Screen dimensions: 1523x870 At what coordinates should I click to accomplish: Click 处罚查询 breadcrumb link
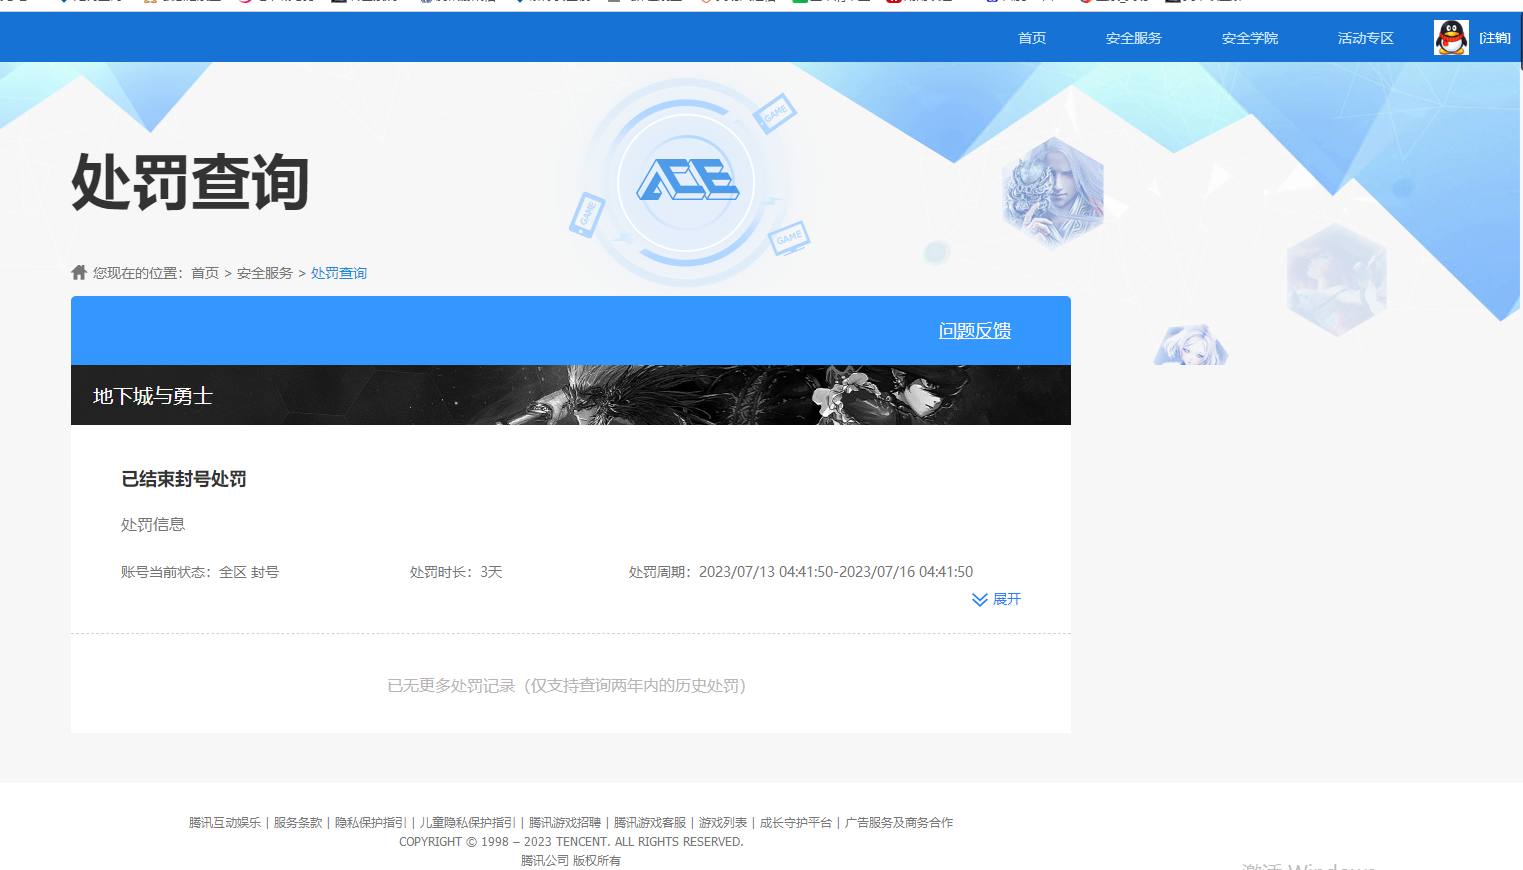click(339, 273)
